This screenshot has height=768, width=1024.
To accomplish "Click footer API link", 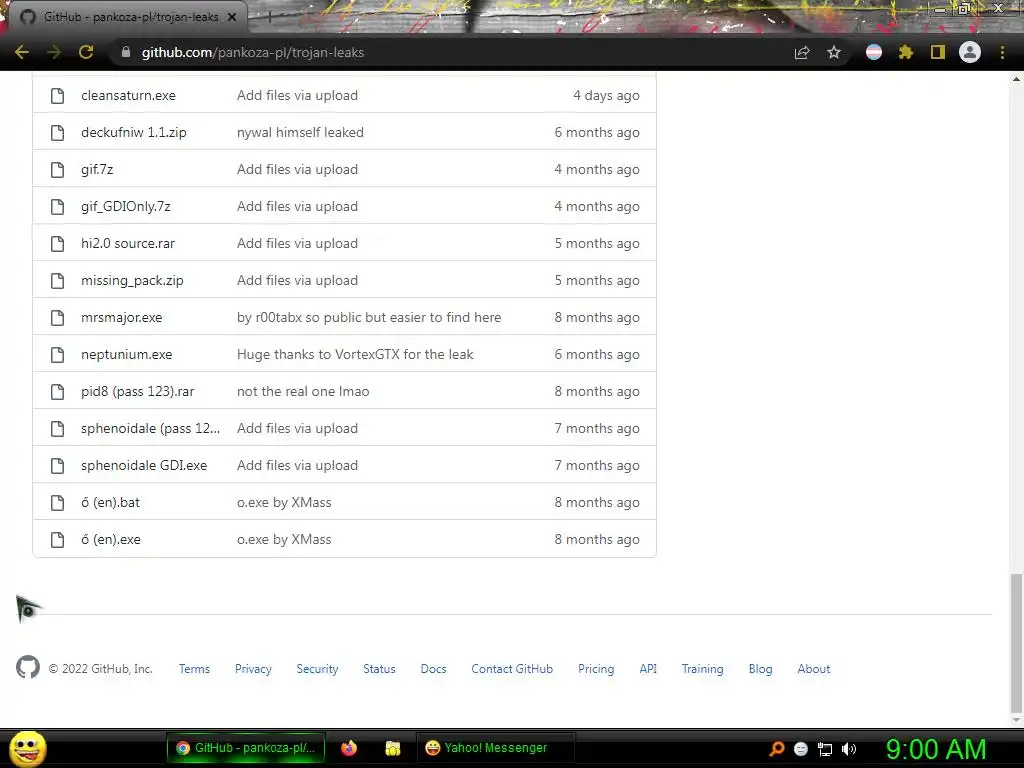I will [648, 669].
